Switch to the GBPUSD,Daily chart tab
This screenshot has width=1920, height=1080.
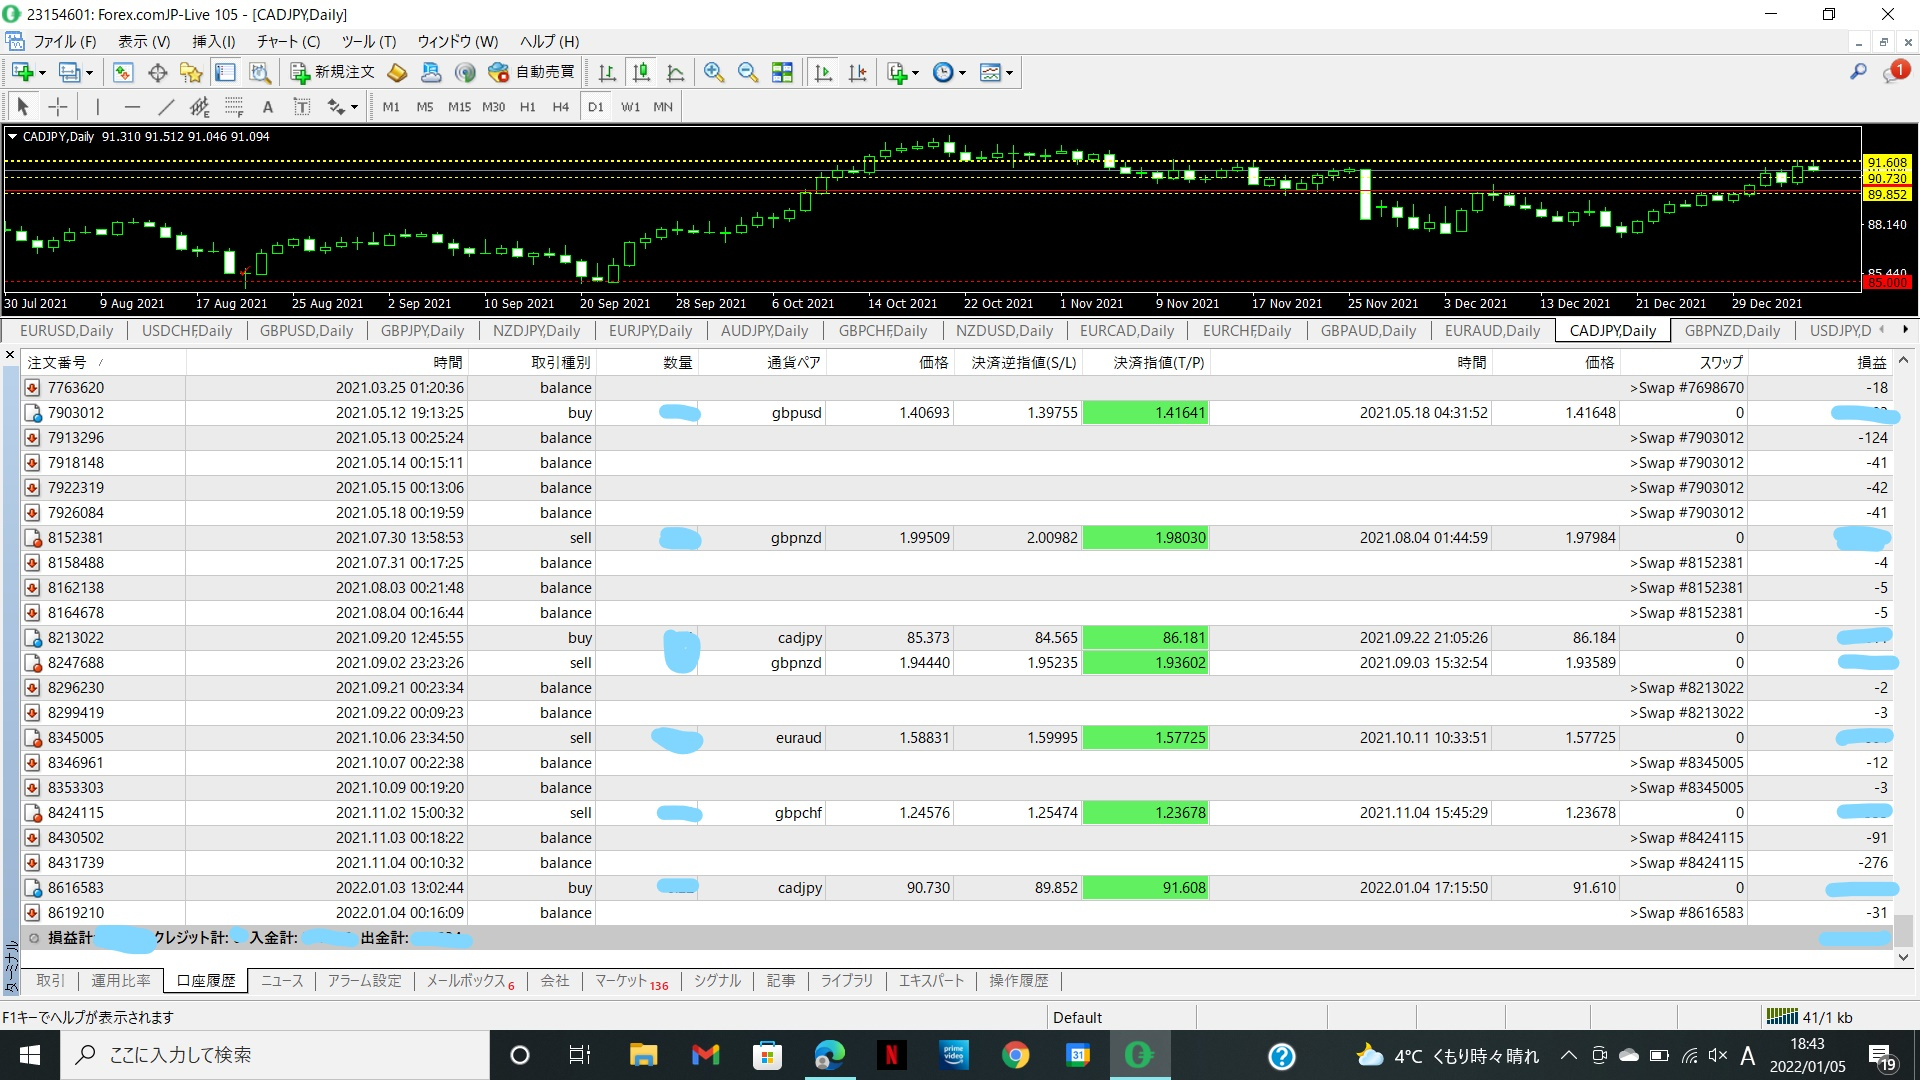coord(306,331)
